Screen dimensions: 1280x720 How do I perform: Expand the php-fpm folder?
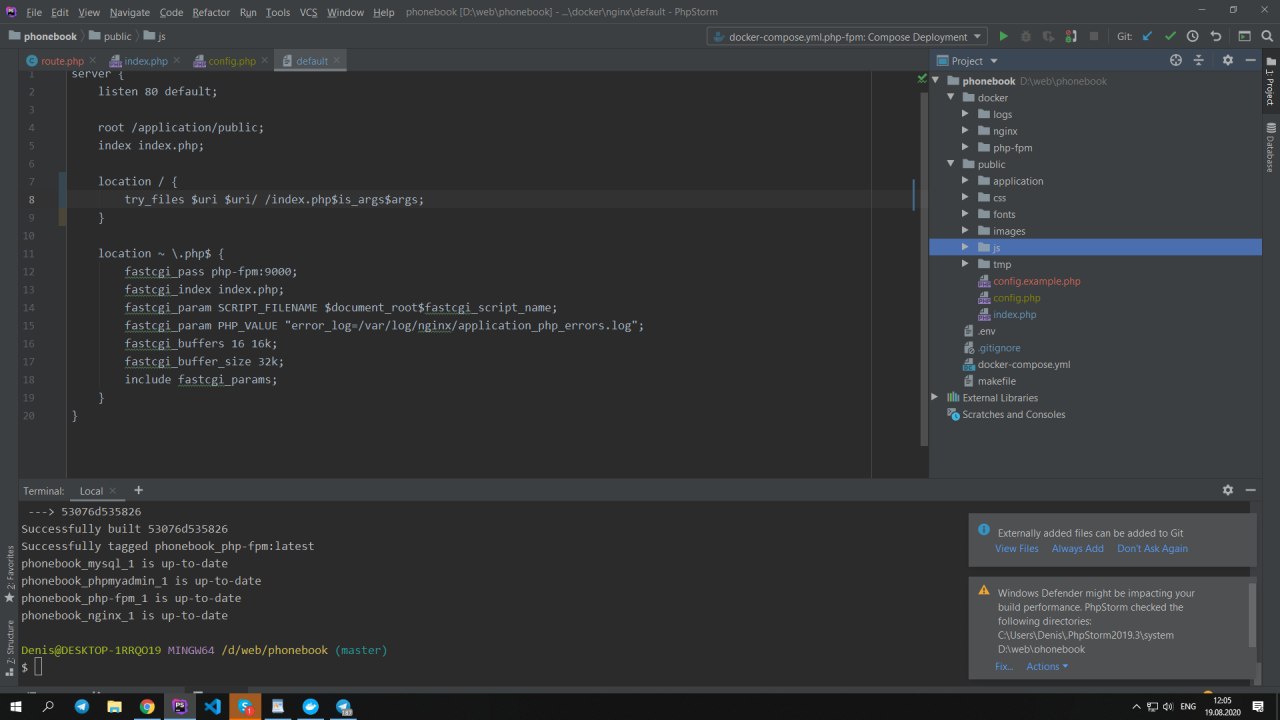pyautogui.click(x=966, y=147)
